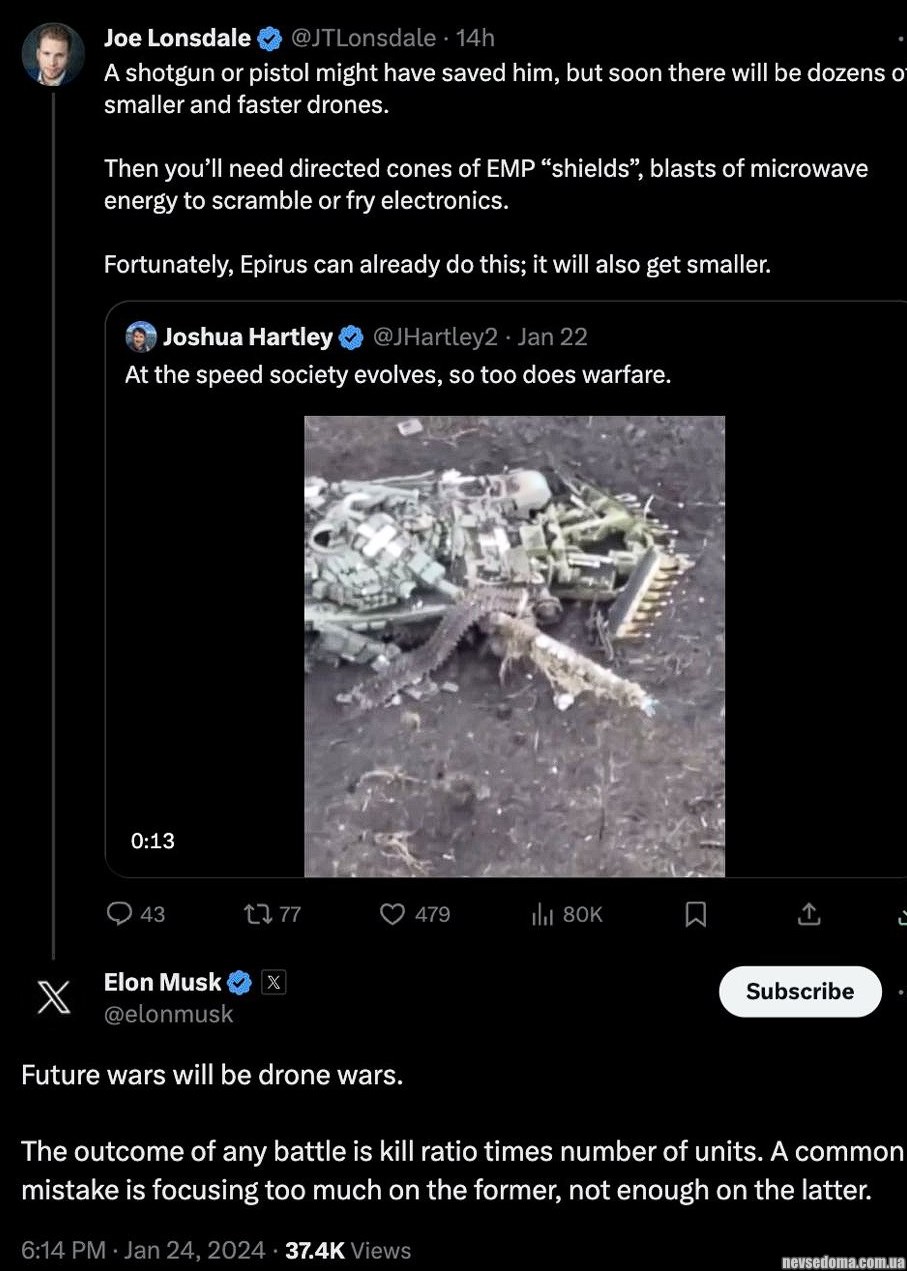Click the share upload icon
The image size is (907, 1271).
point(809,914)
